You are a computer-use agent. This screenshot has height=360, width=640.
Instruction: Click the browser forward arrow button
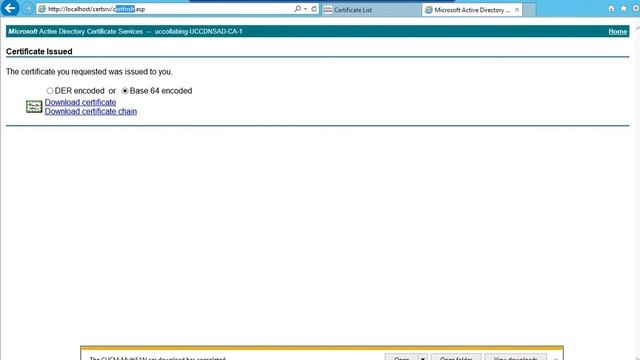coord(27,9)
